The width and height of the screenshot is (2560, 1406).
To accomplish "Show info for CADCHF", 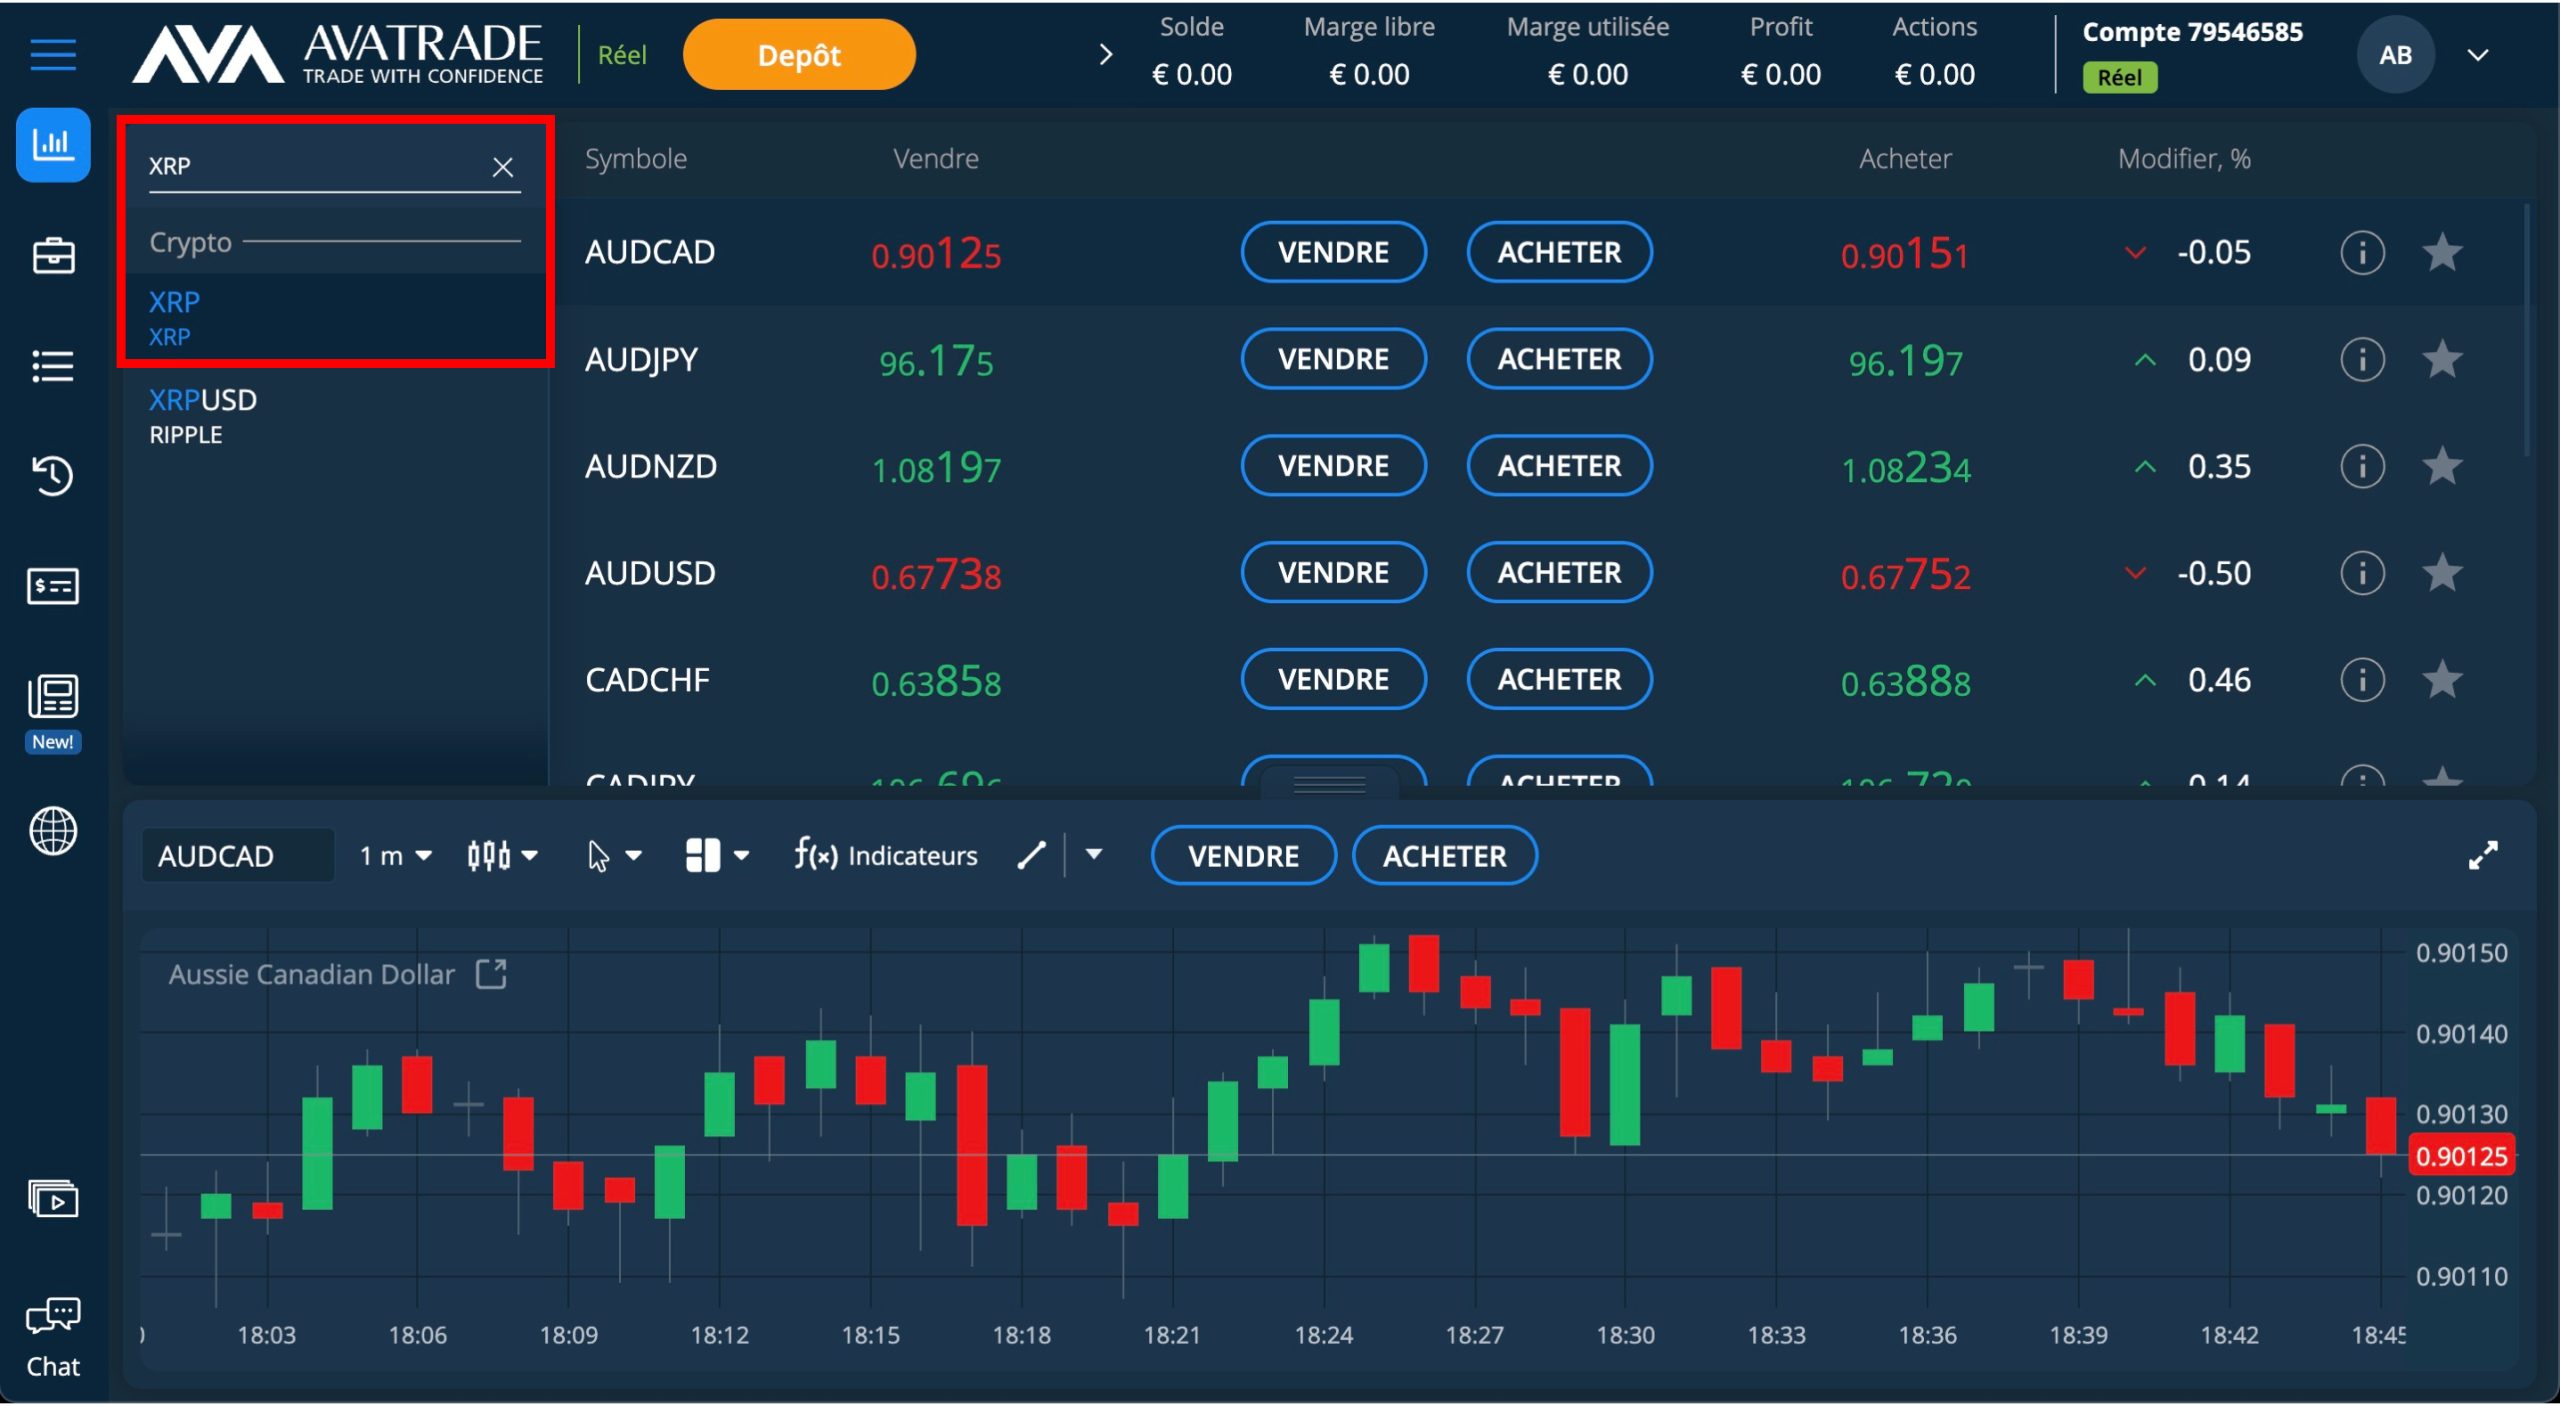I will click(2362, 680).
